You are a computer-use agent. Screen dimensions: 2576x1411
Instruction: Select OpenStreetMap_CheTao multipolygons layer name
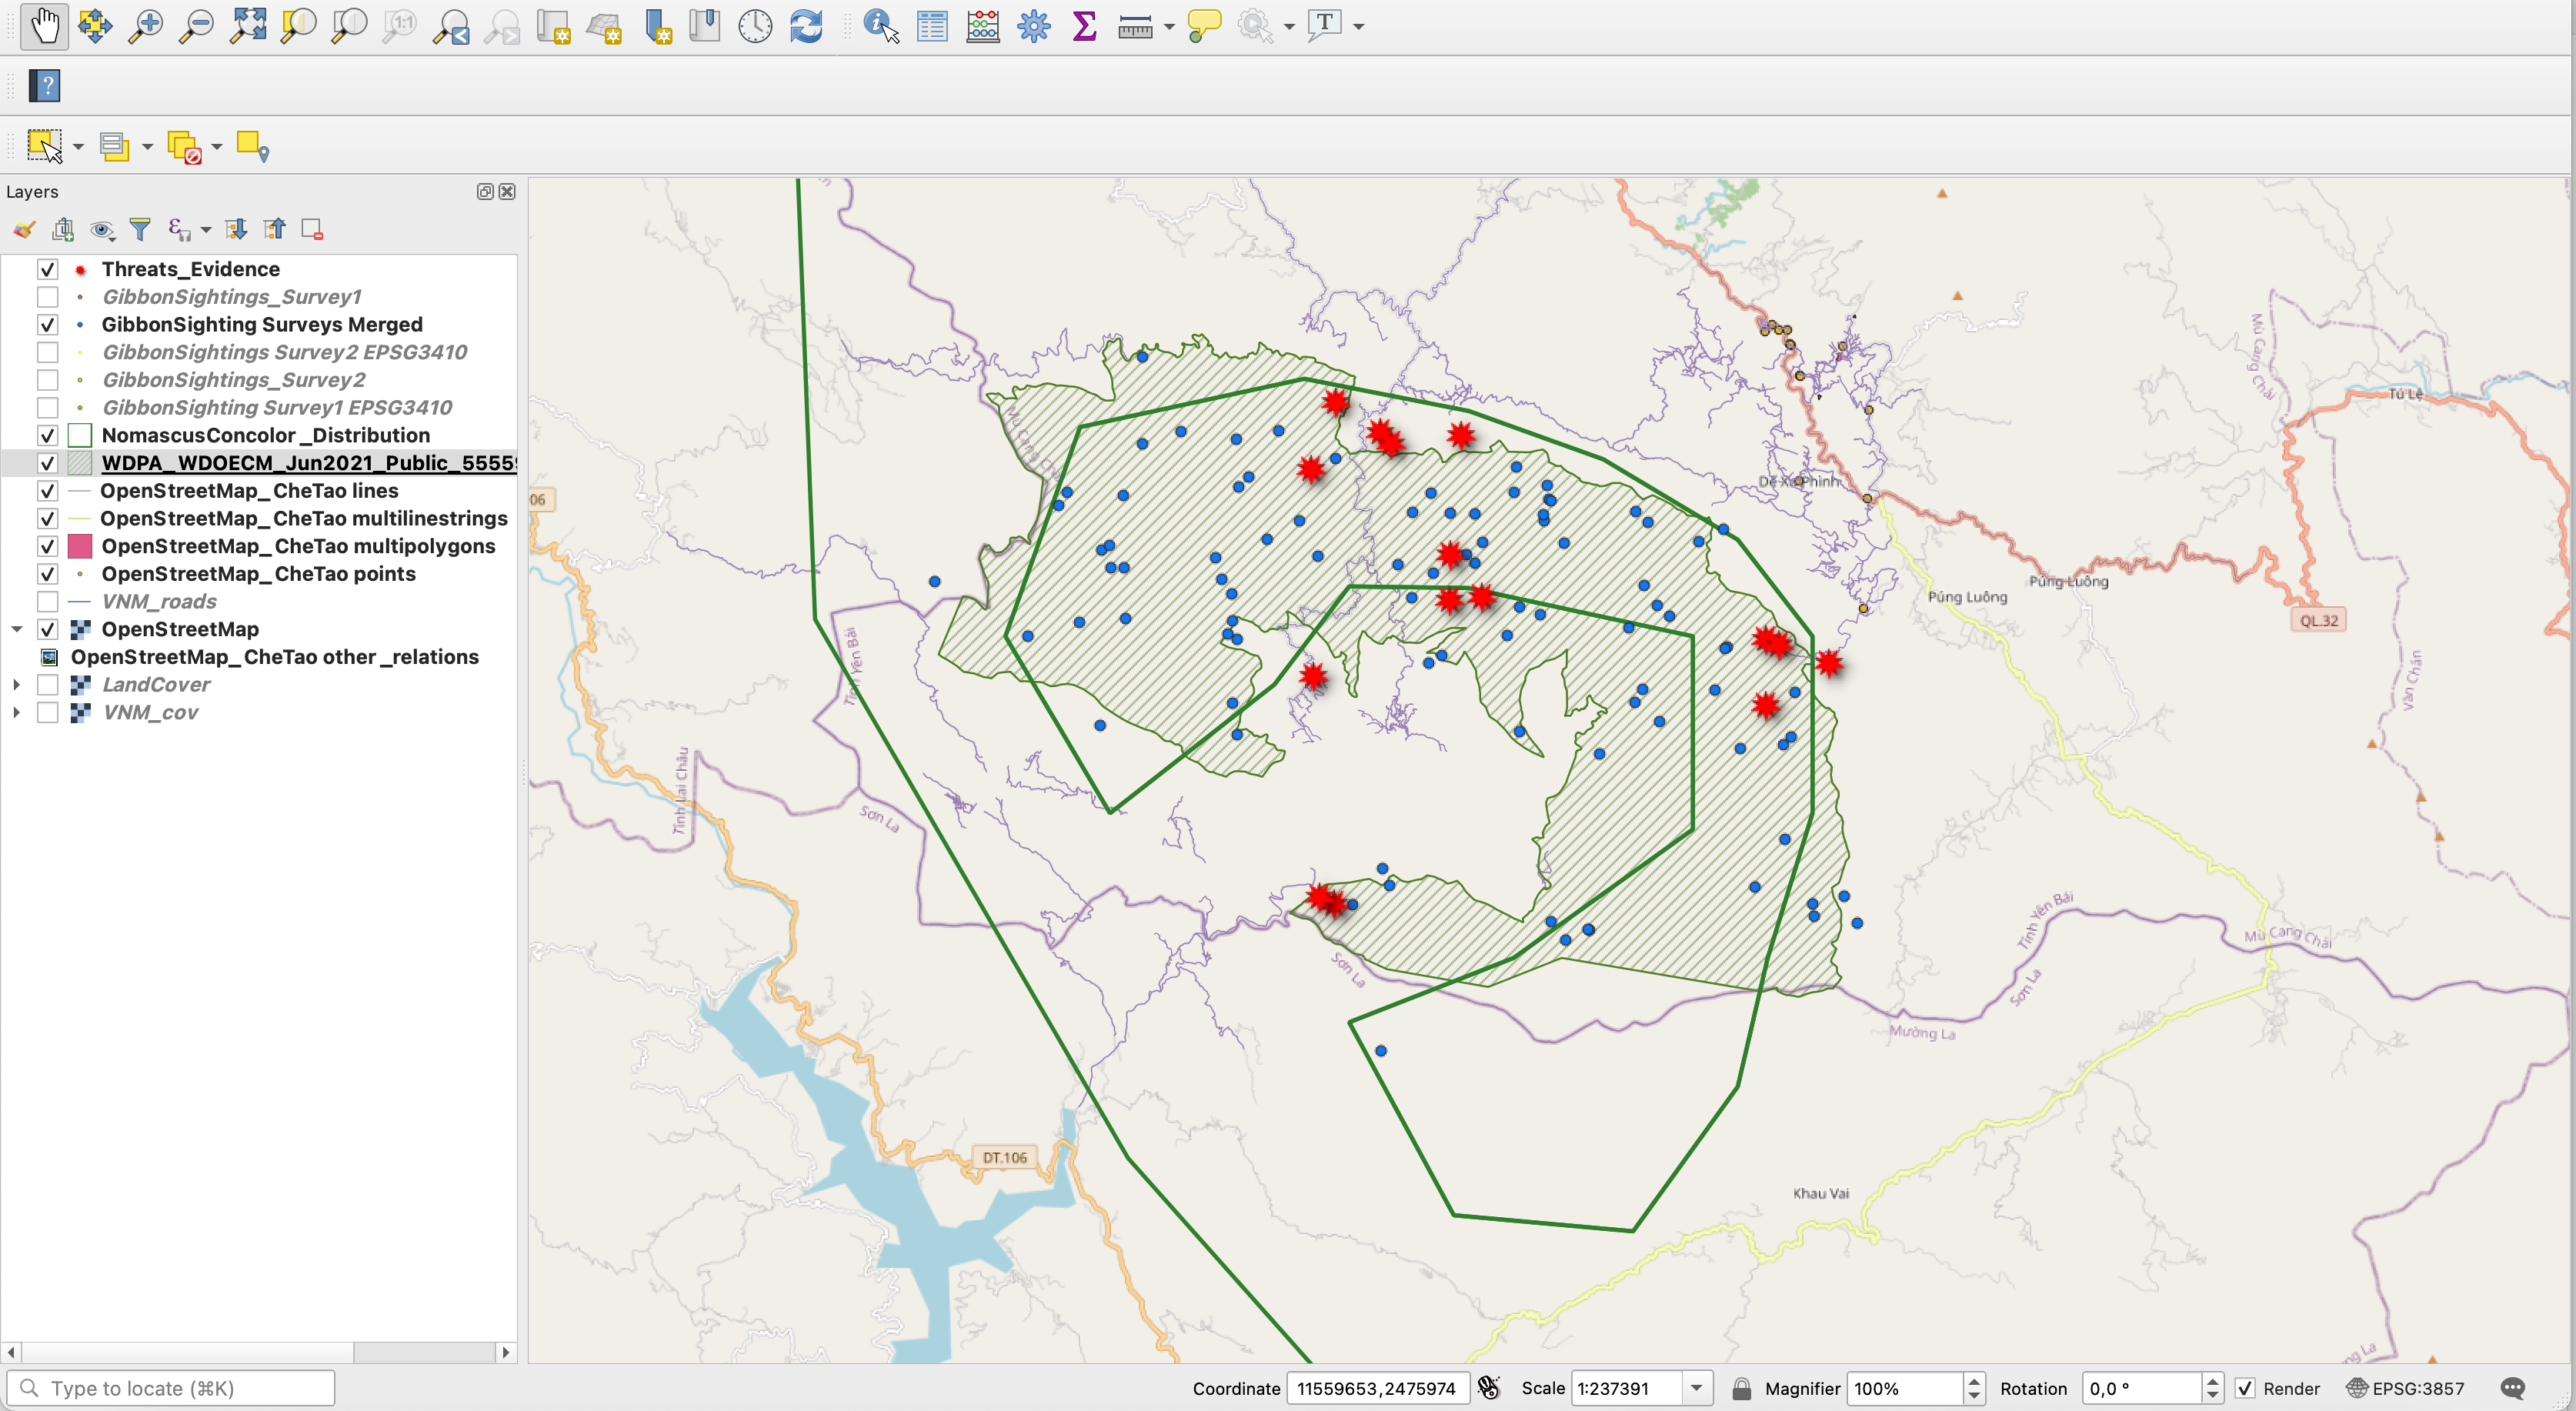point(298,546)
